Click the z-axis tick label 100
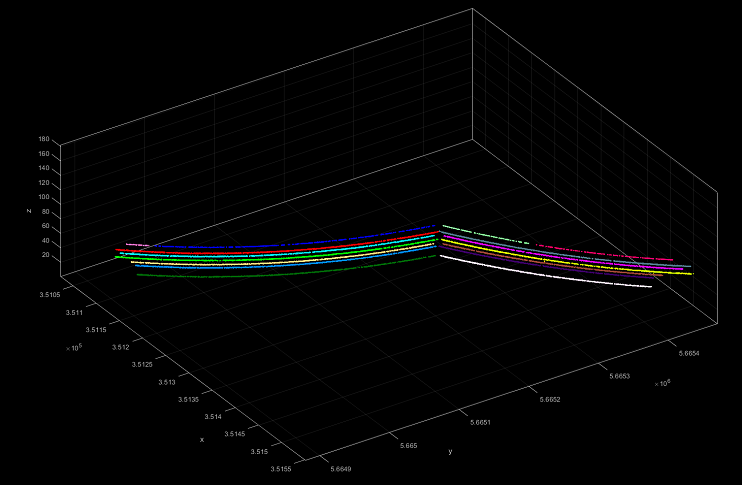Screen dimensions: 742x485 (44, 198)
